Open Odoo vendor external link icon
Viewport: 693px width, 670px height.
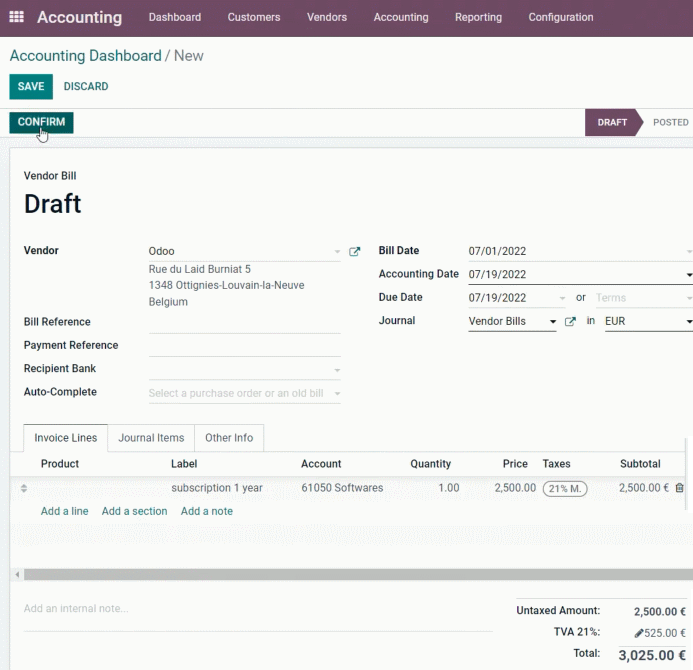point(354,251)
